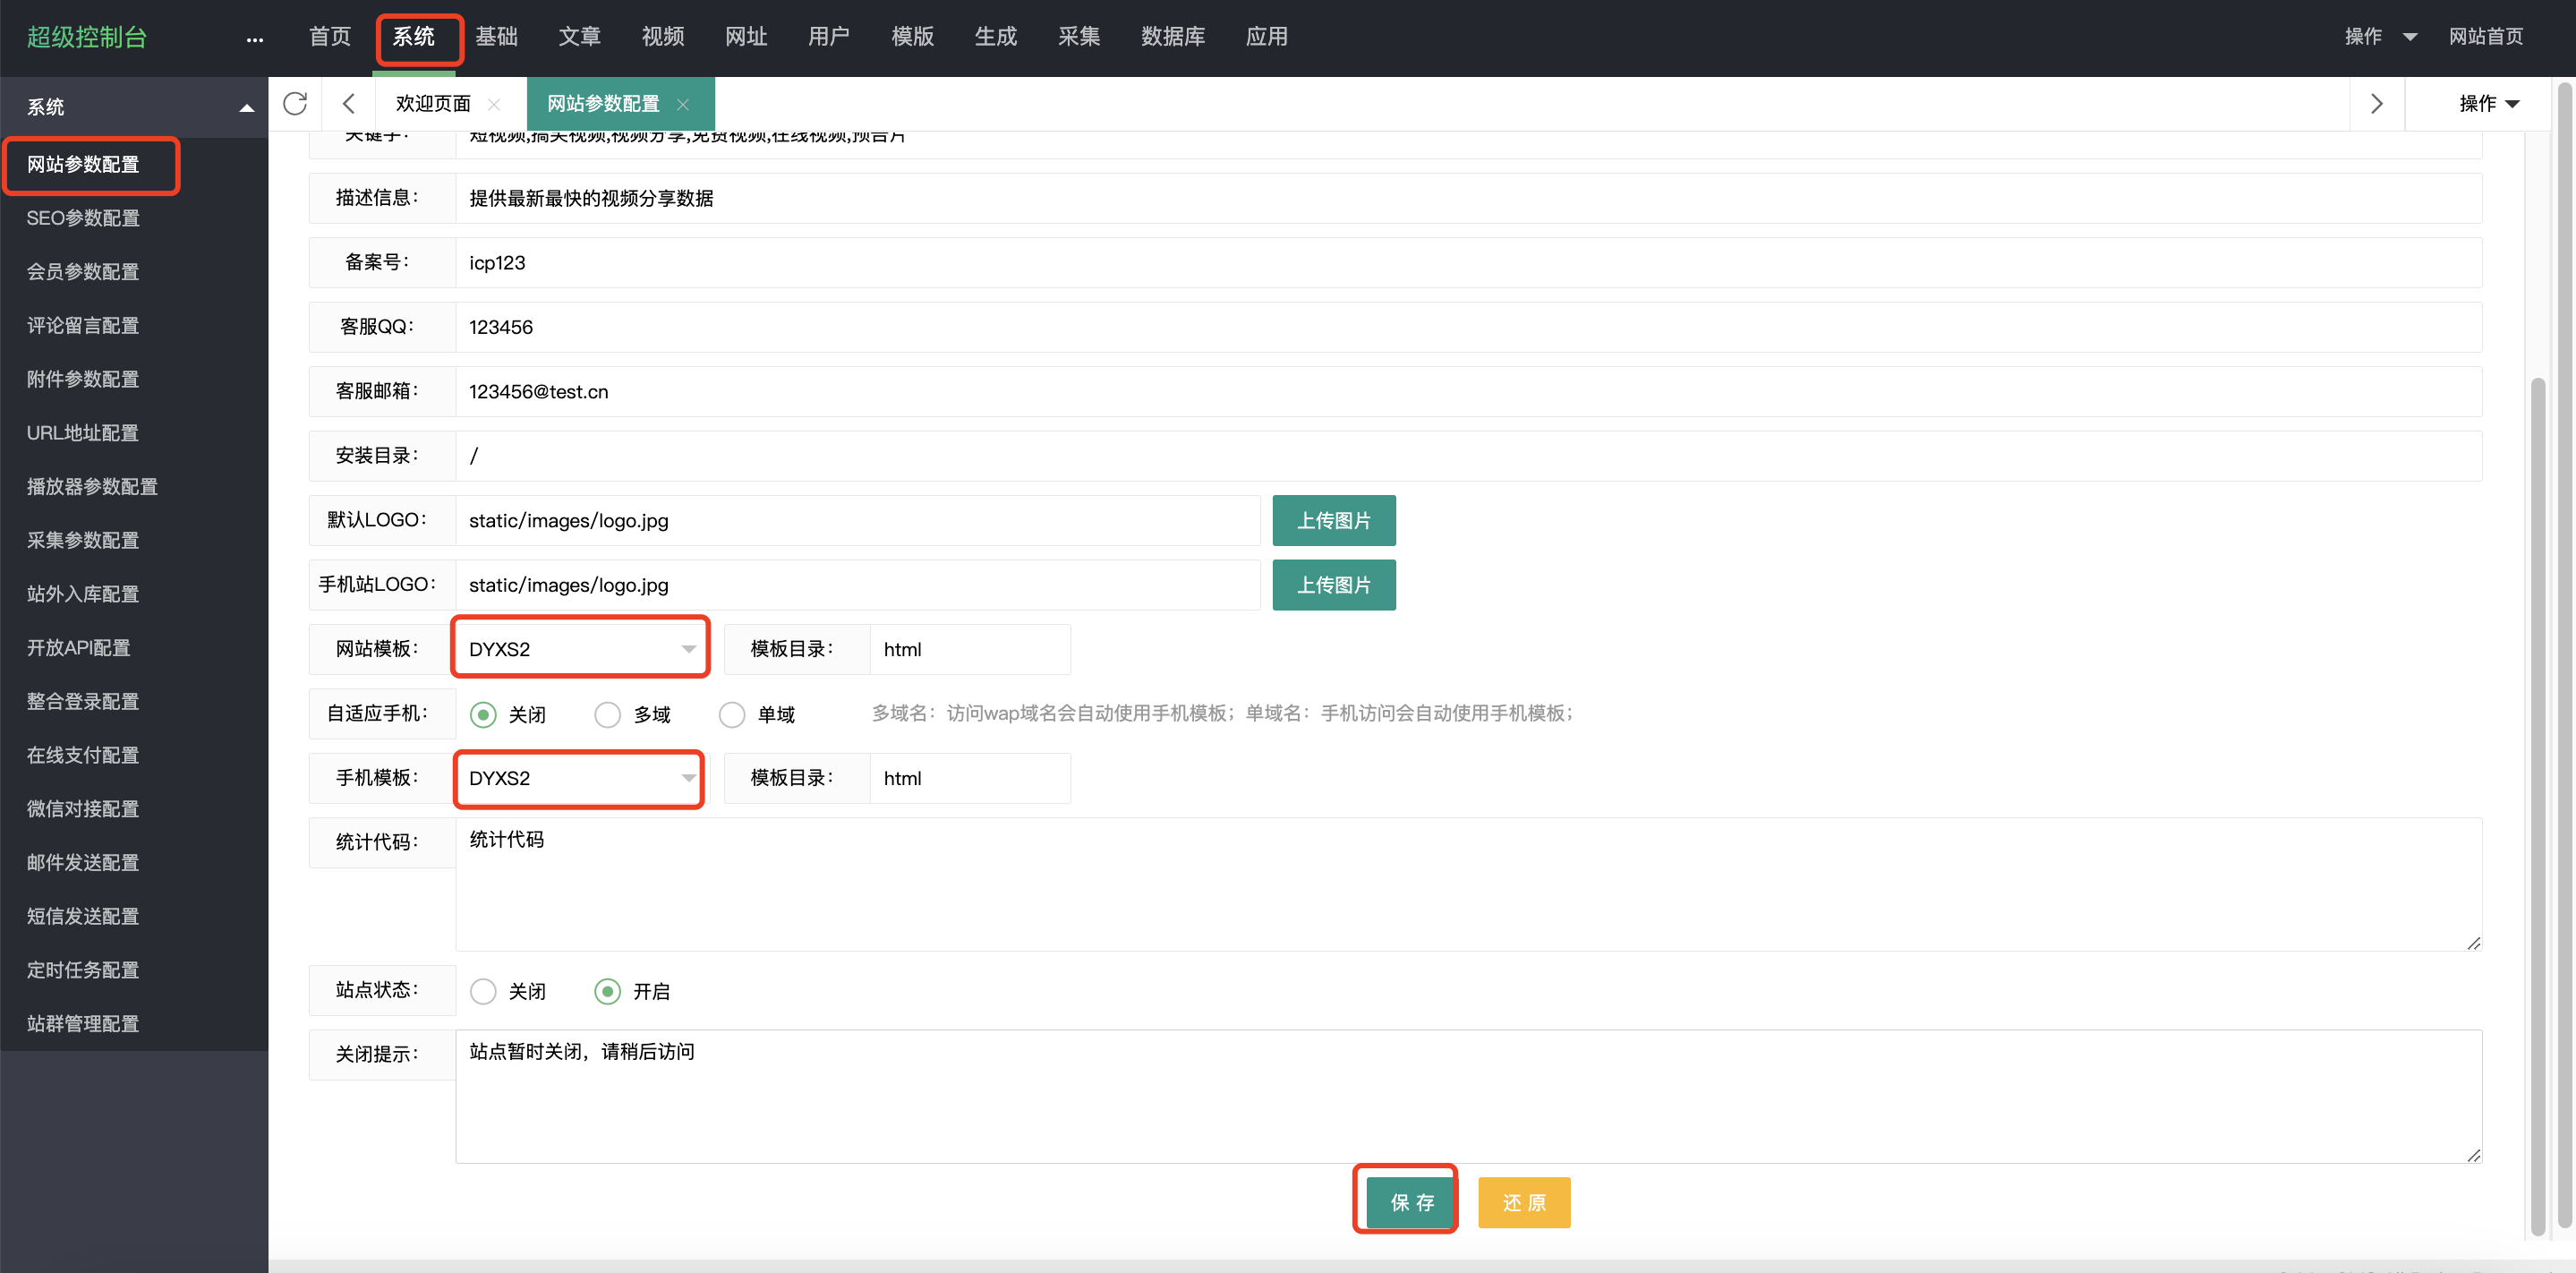Switch to the 网站参数配置 tab
This screenshot has width=2576, height=1273.
pyautogui.click(x=603, y=104)
